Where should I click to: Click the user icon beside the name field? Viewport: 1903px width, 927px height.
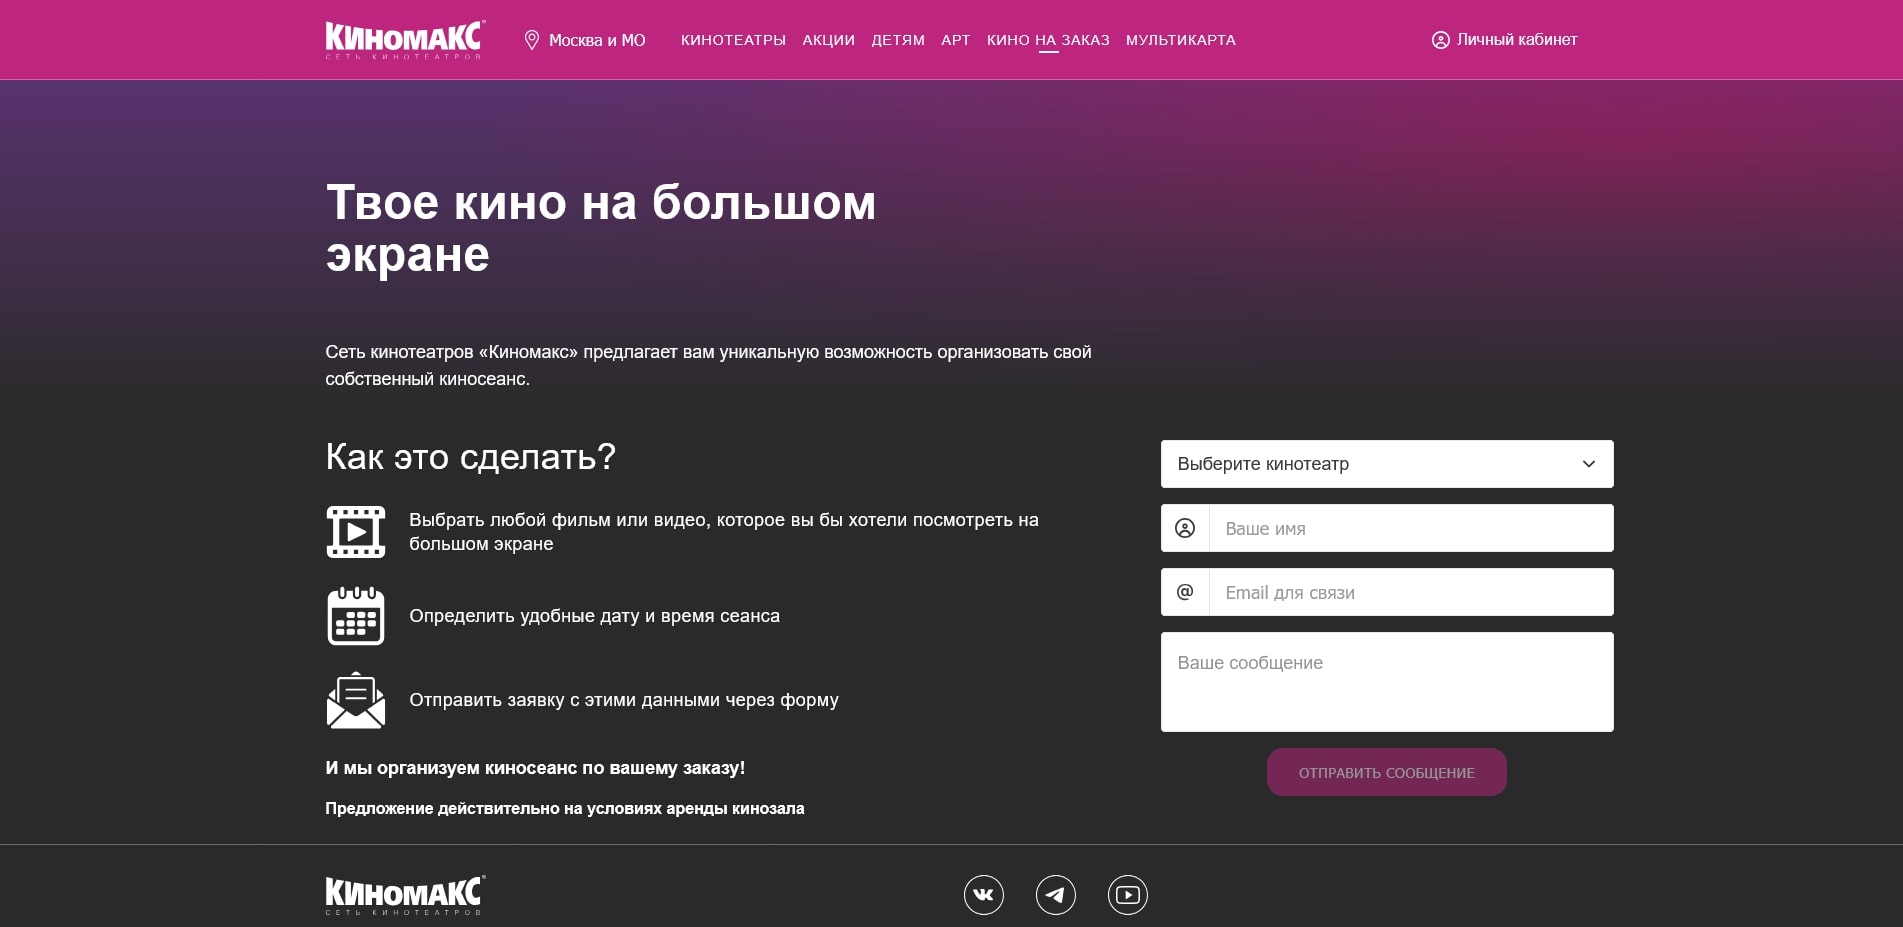pyautogui.click(x=1185, y=527)
